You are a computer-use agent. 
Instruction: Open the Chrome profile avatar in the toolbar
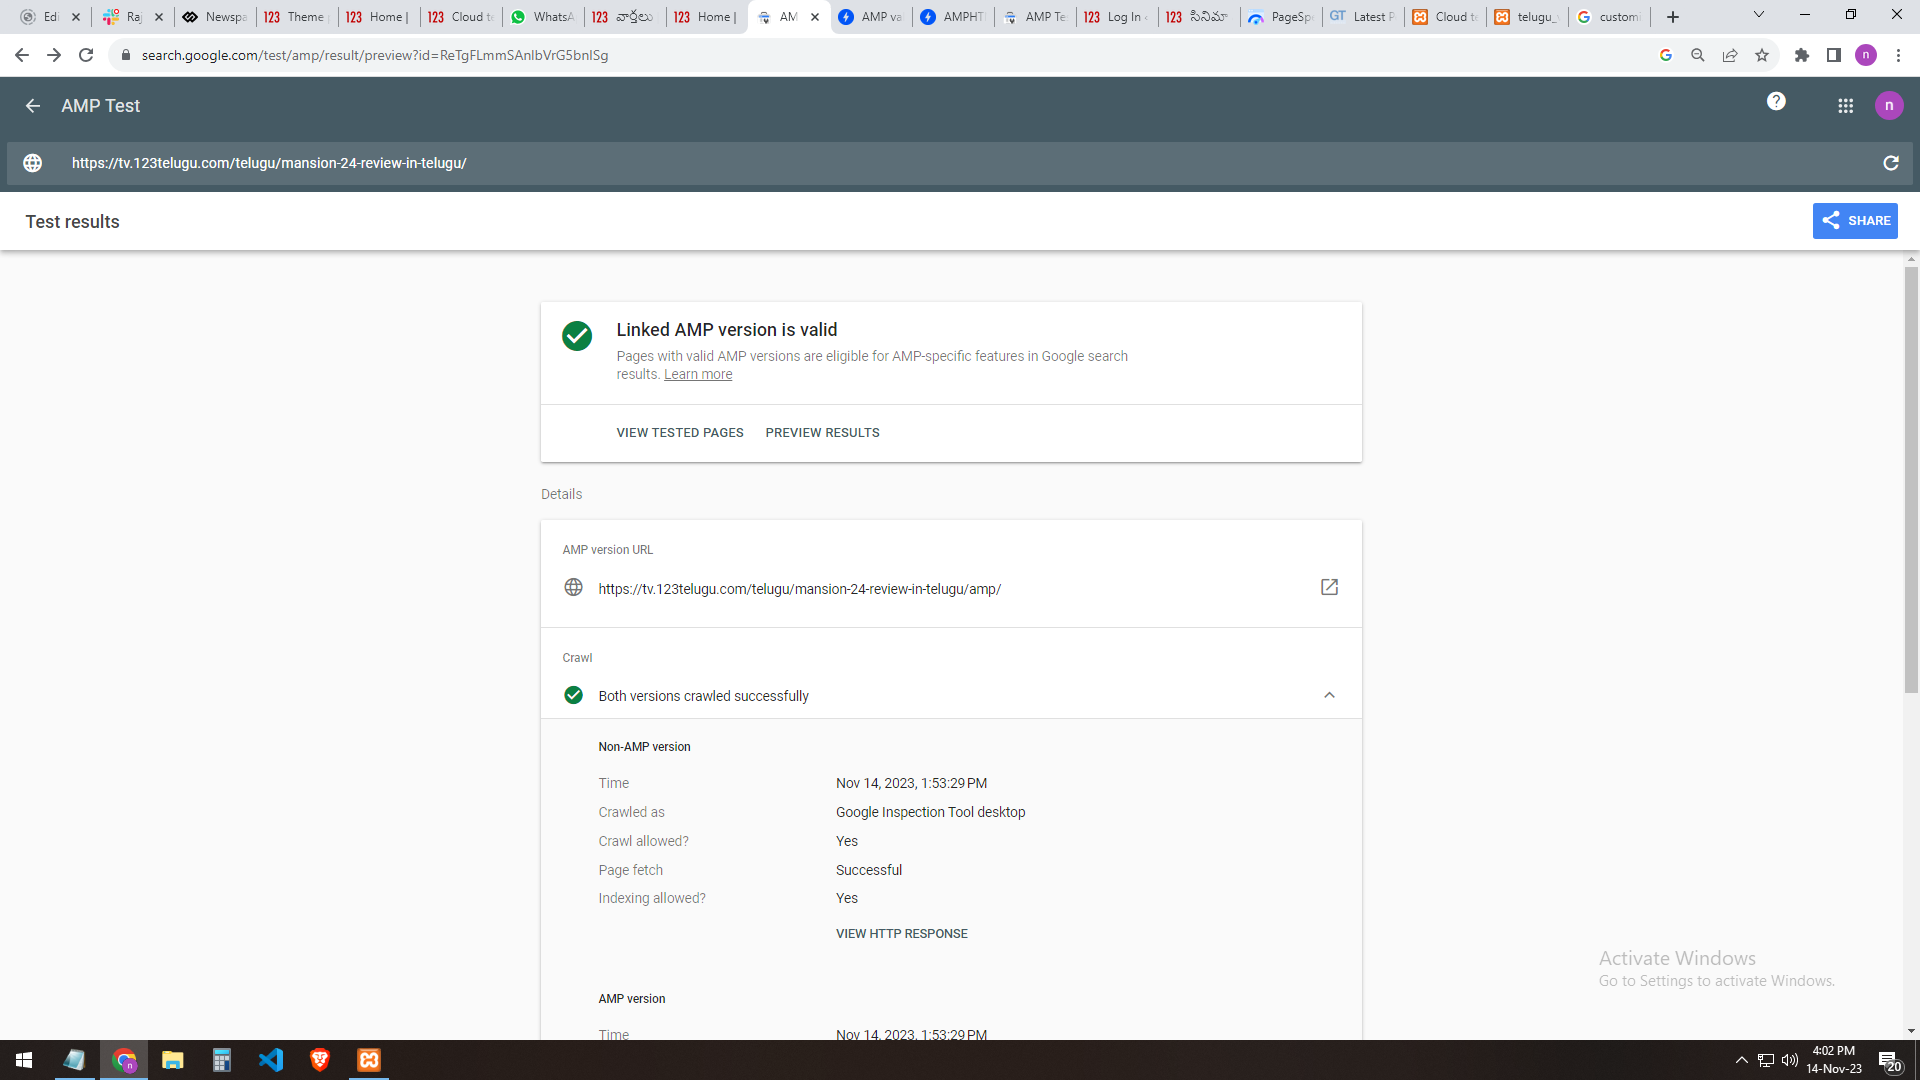(1866, 55)
